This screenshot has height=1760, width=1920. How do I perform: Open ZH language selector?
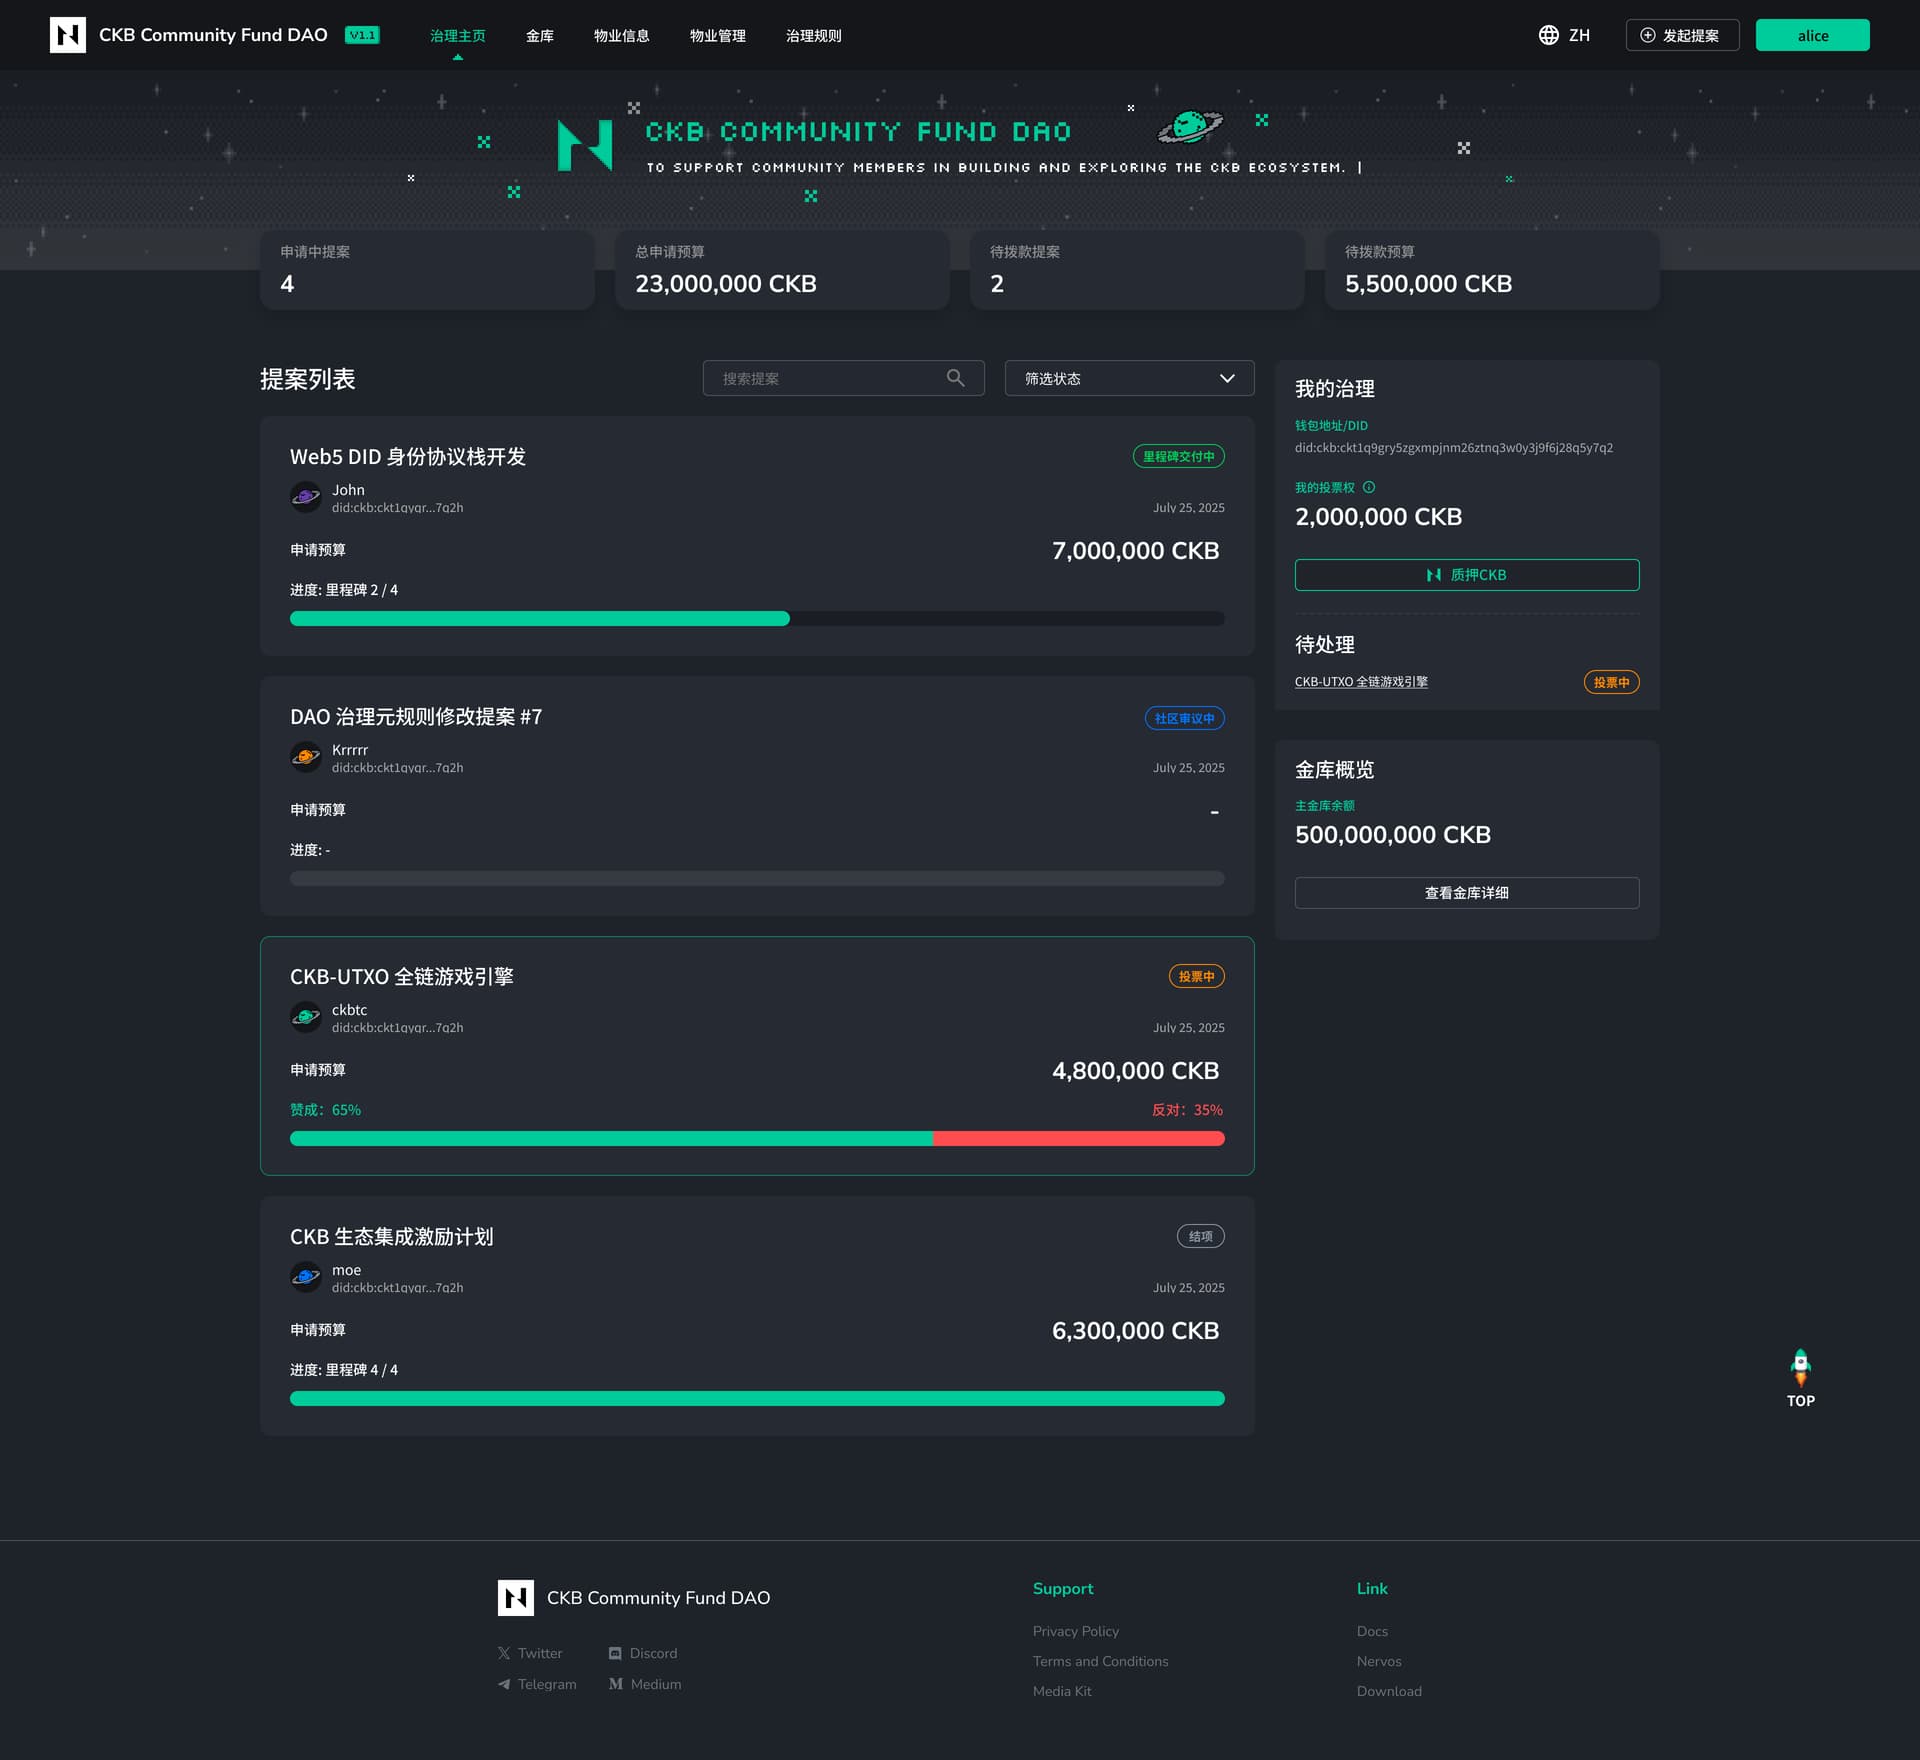click(1578, 35)
